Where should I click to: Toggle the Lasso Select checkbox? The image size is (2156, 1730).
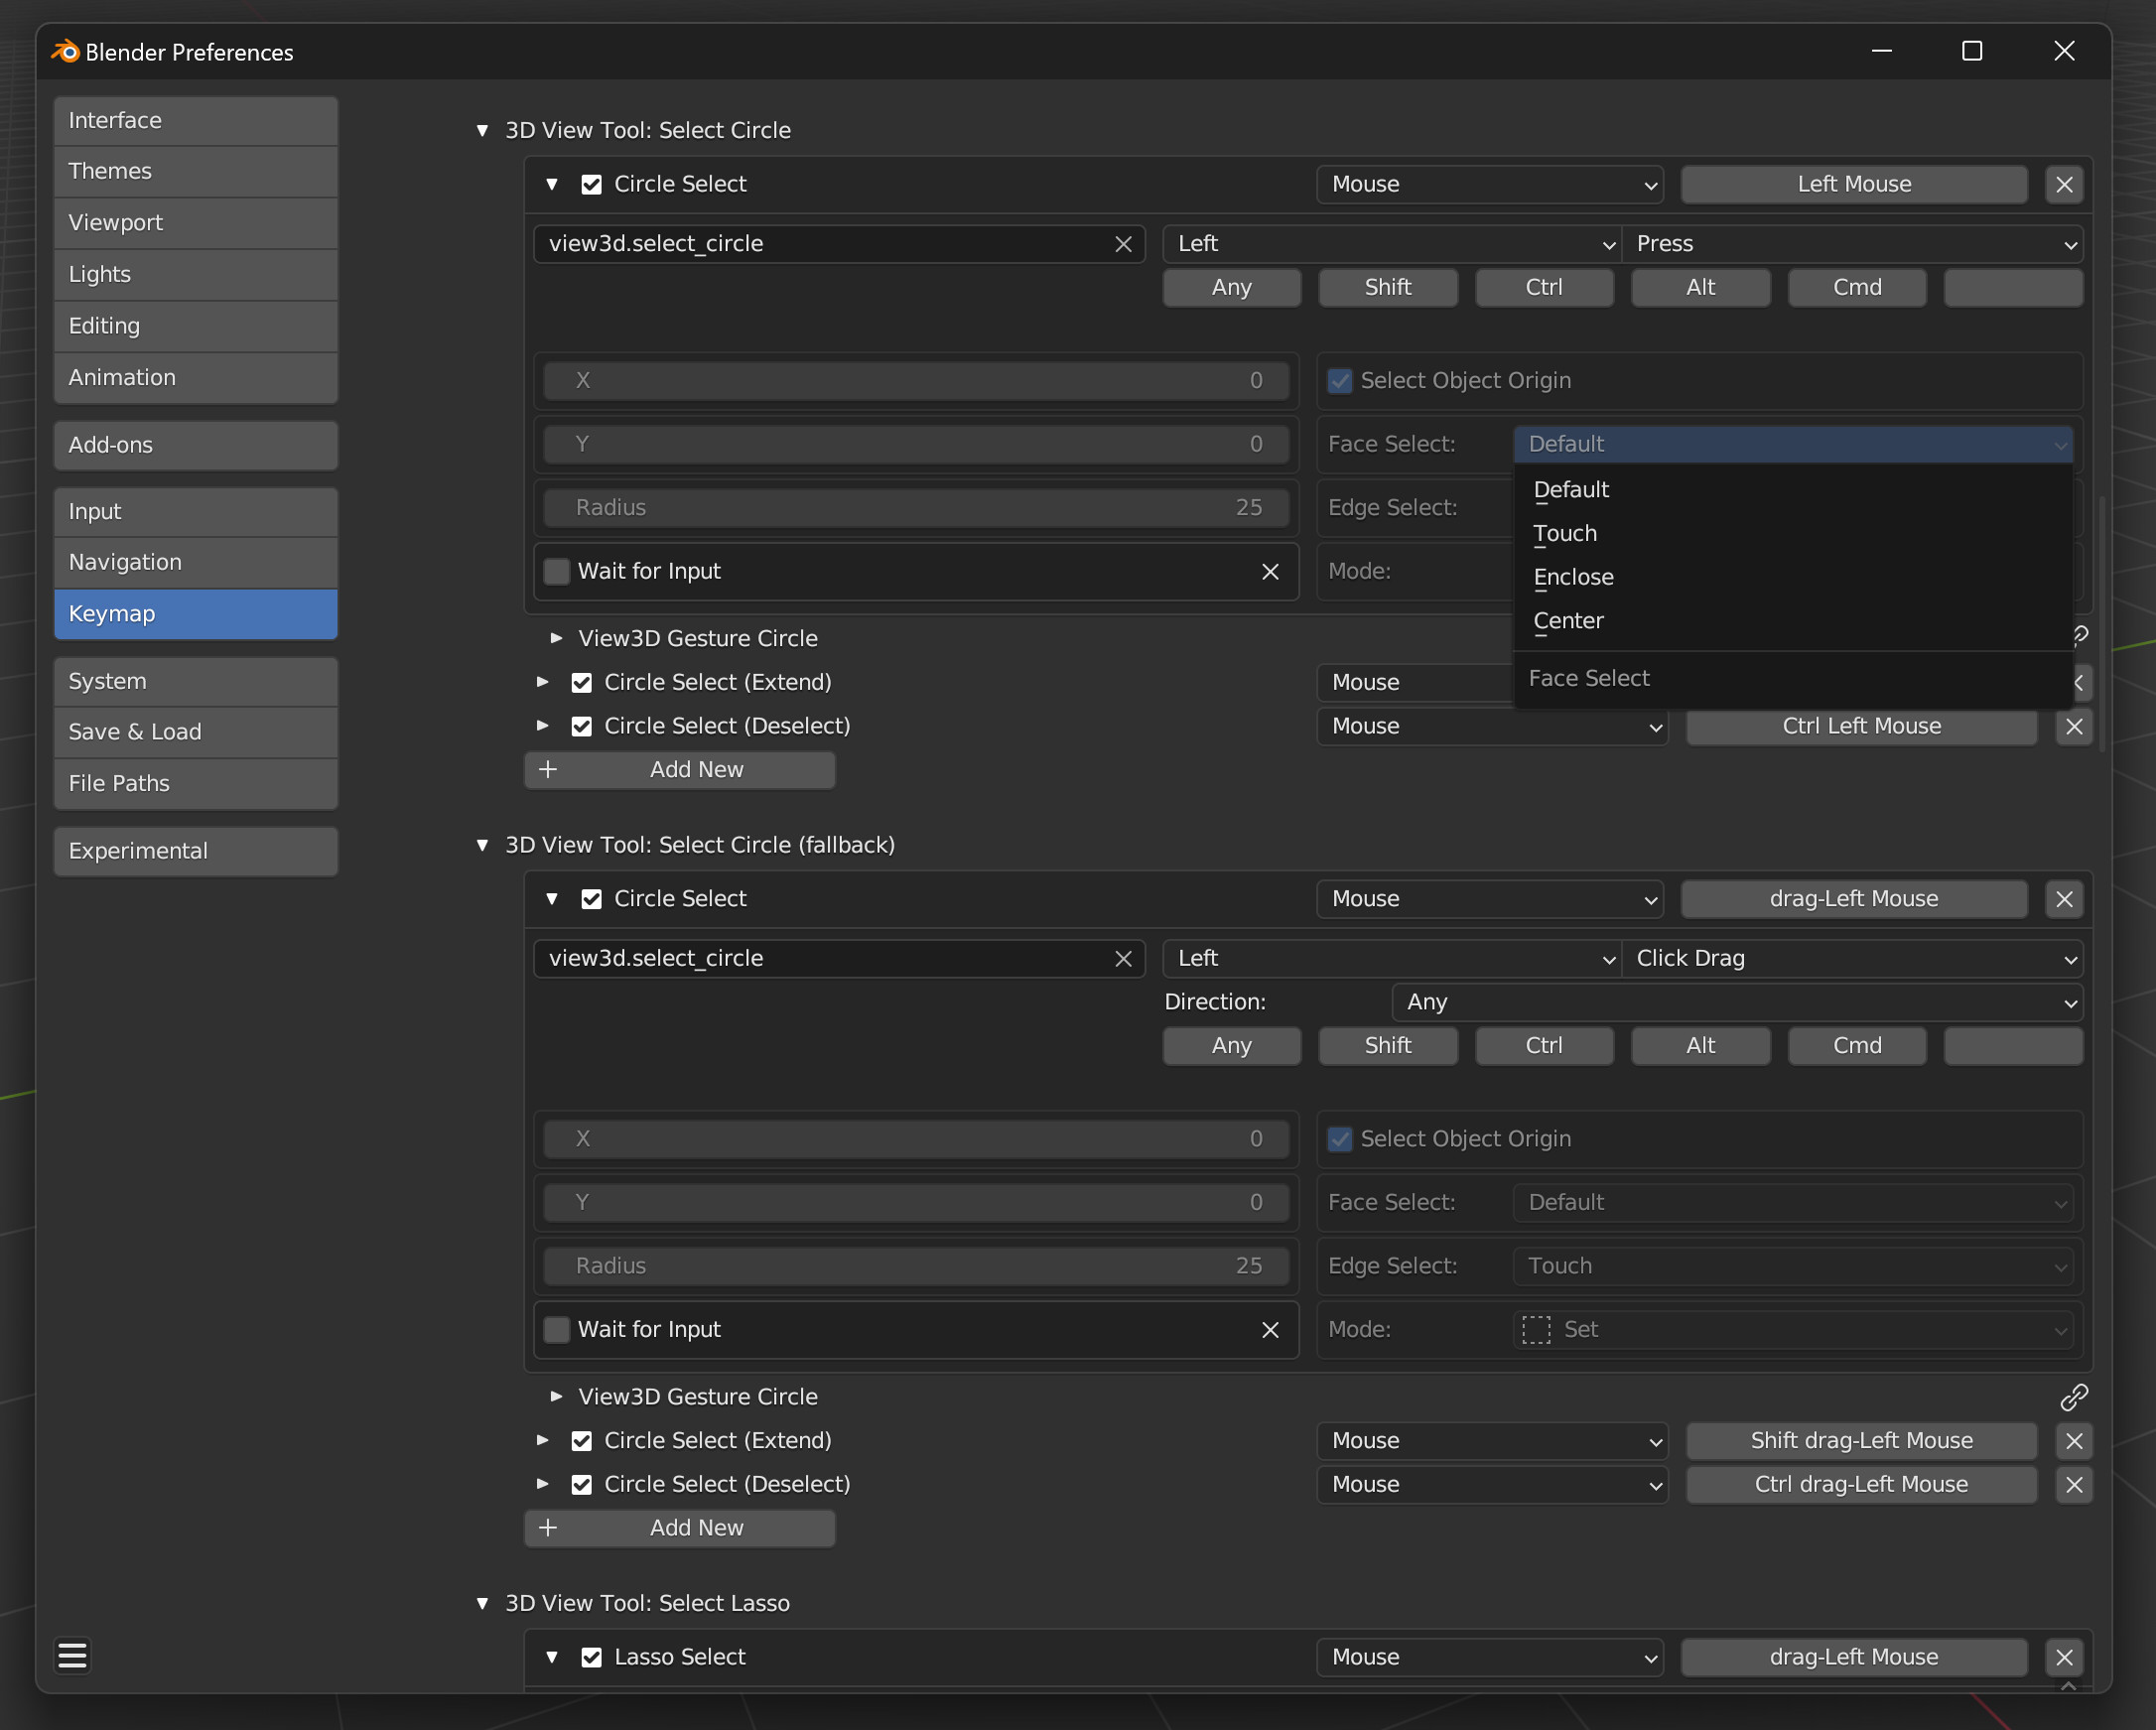pyautogui.click(x=592, y=1657)
